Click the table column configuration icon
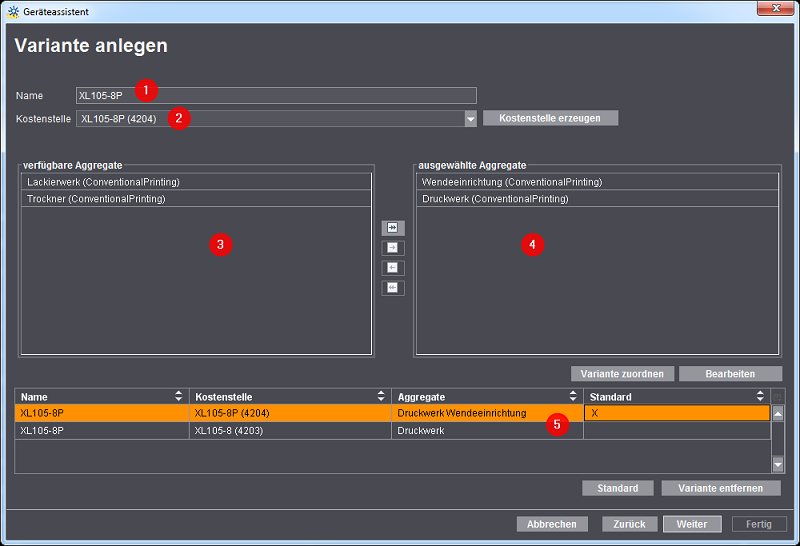The height and width of the screenshot is (546, 800). point(778,397)
